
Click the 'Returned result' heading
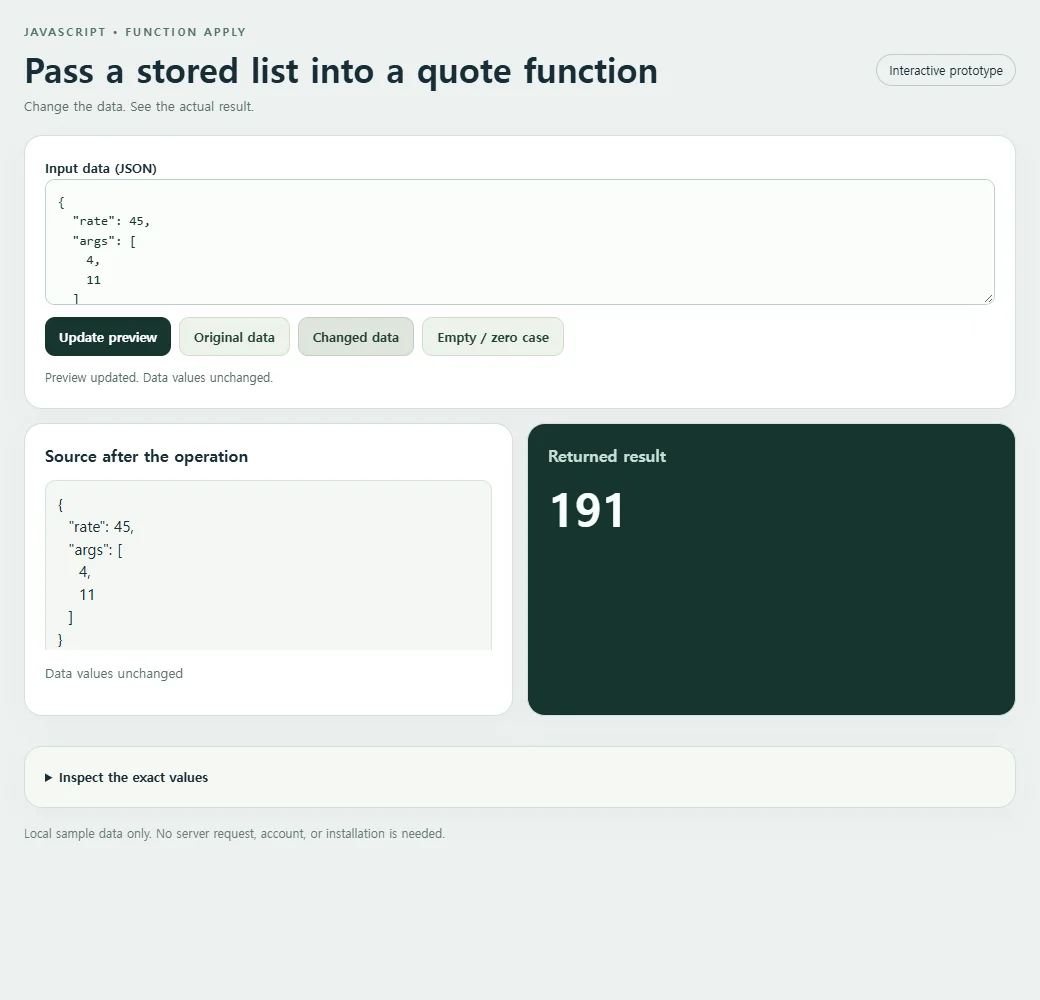pos(607,456)
